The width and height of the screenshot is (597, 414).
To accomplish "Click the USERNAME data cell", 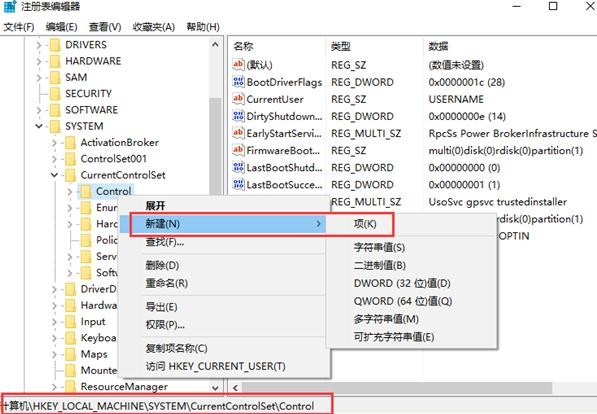I will tap(456, 99).
